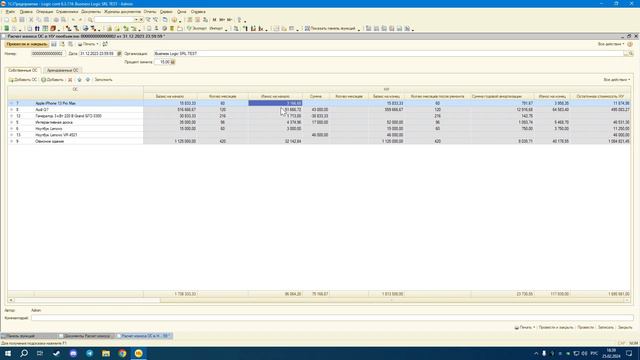This screenshot has height=360, width=640.
Task: Expand the 'Интерактивная доска' row
Action: point(11,122)
